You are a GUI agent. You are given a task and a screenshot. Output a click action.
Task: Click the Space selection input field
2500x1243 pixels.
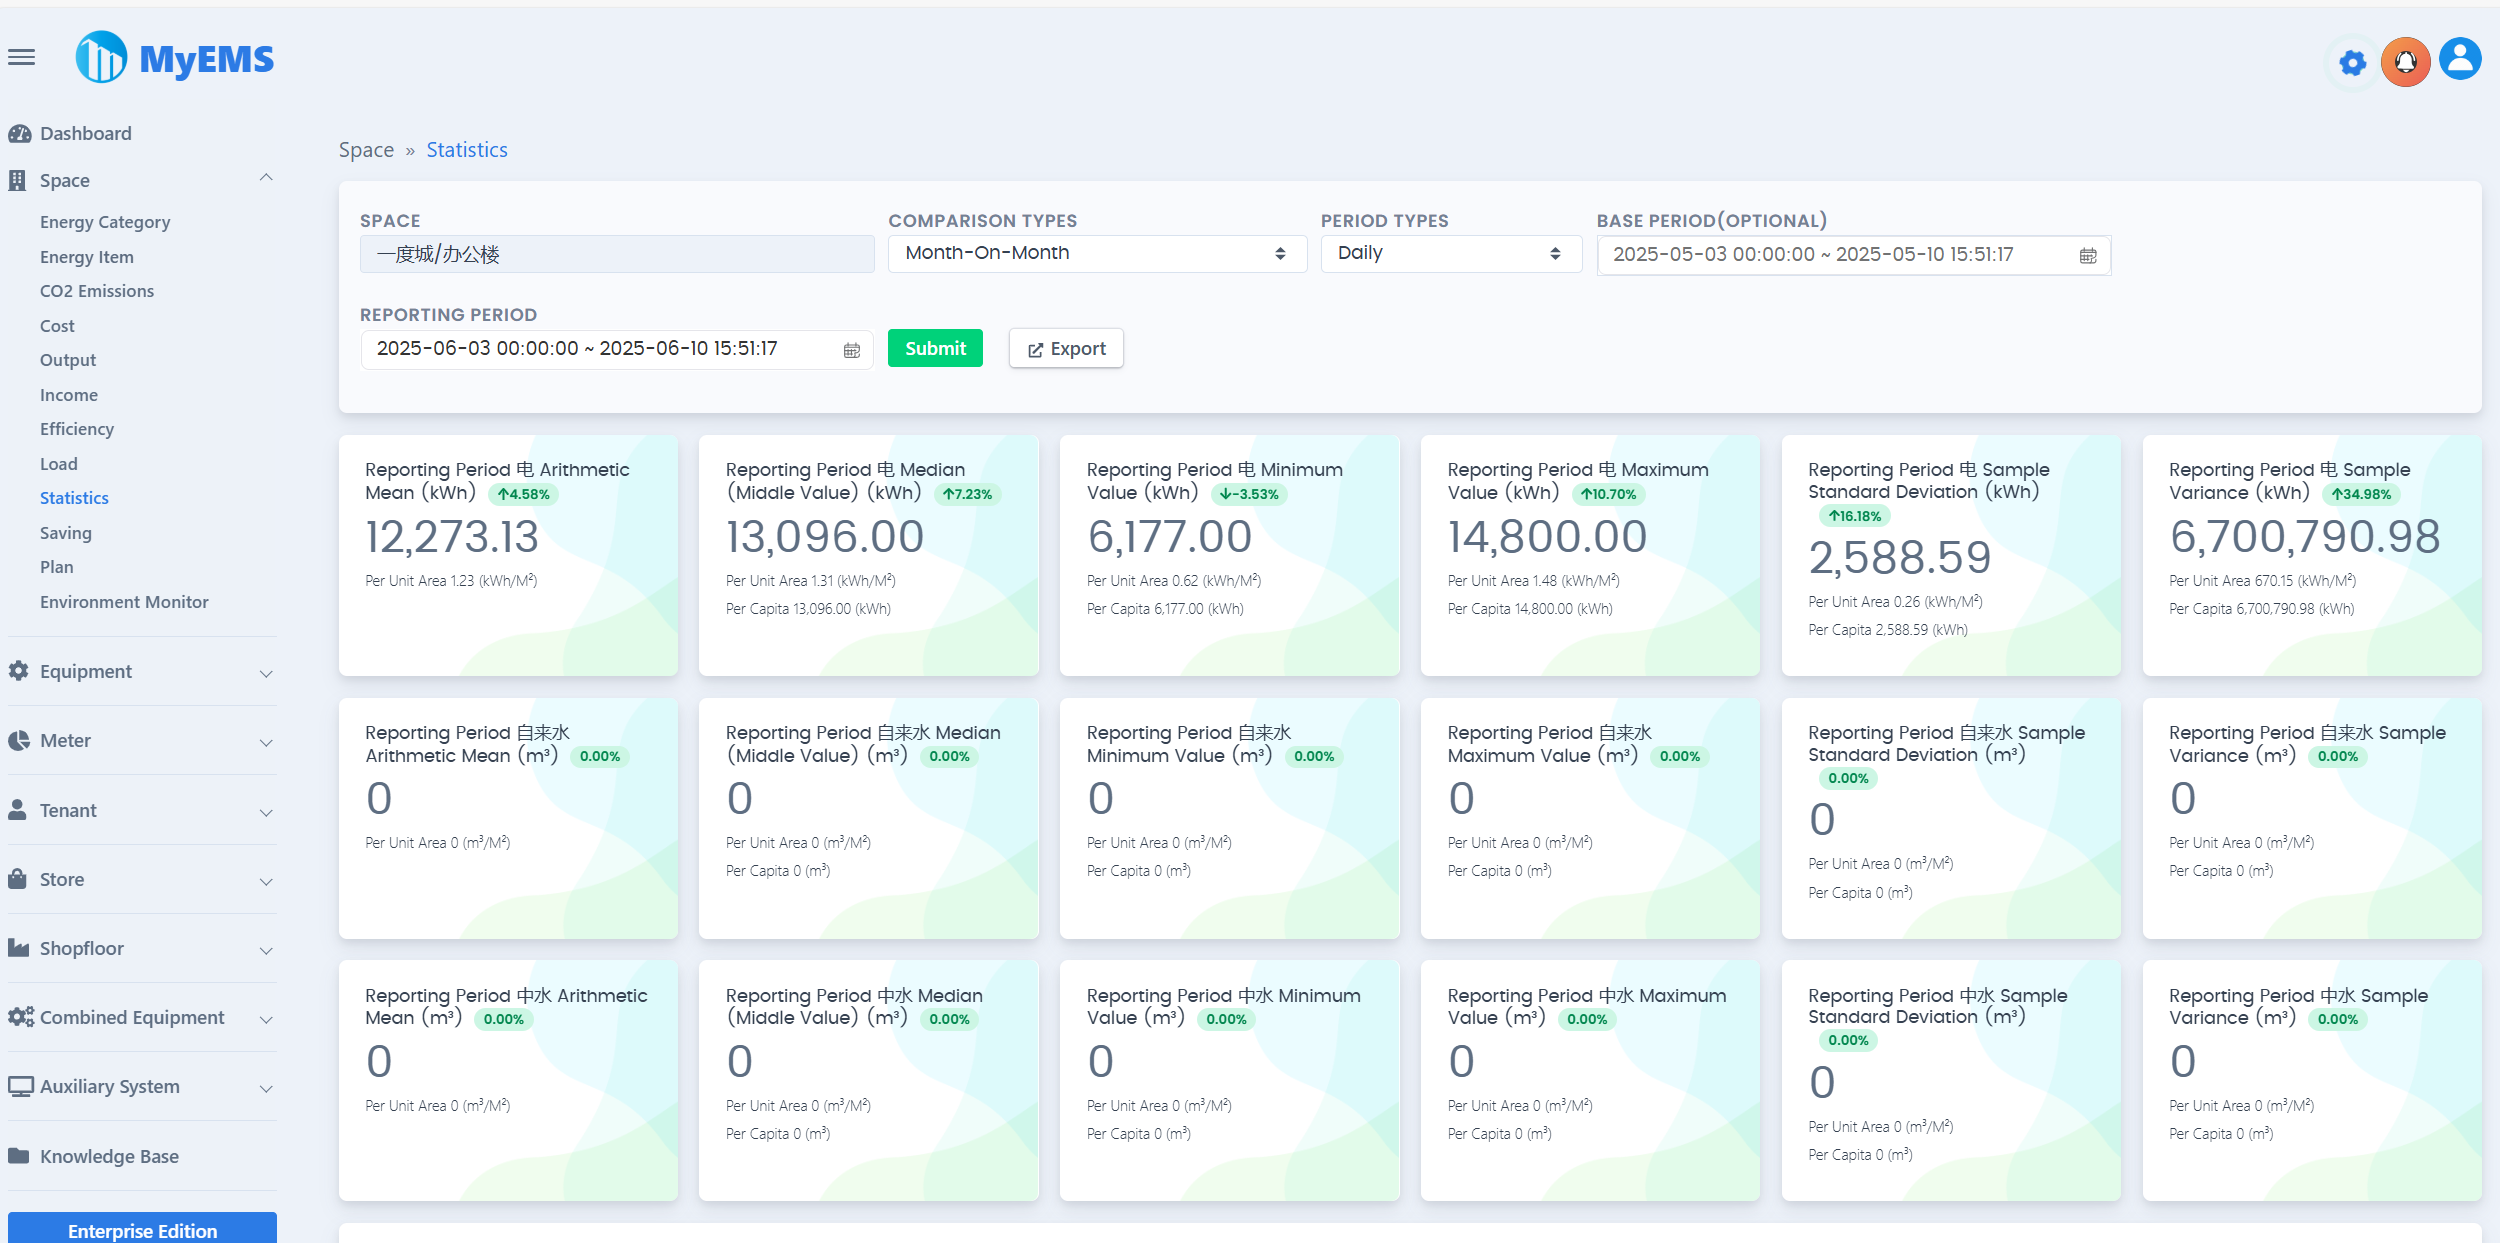click(x=616, y=255)
